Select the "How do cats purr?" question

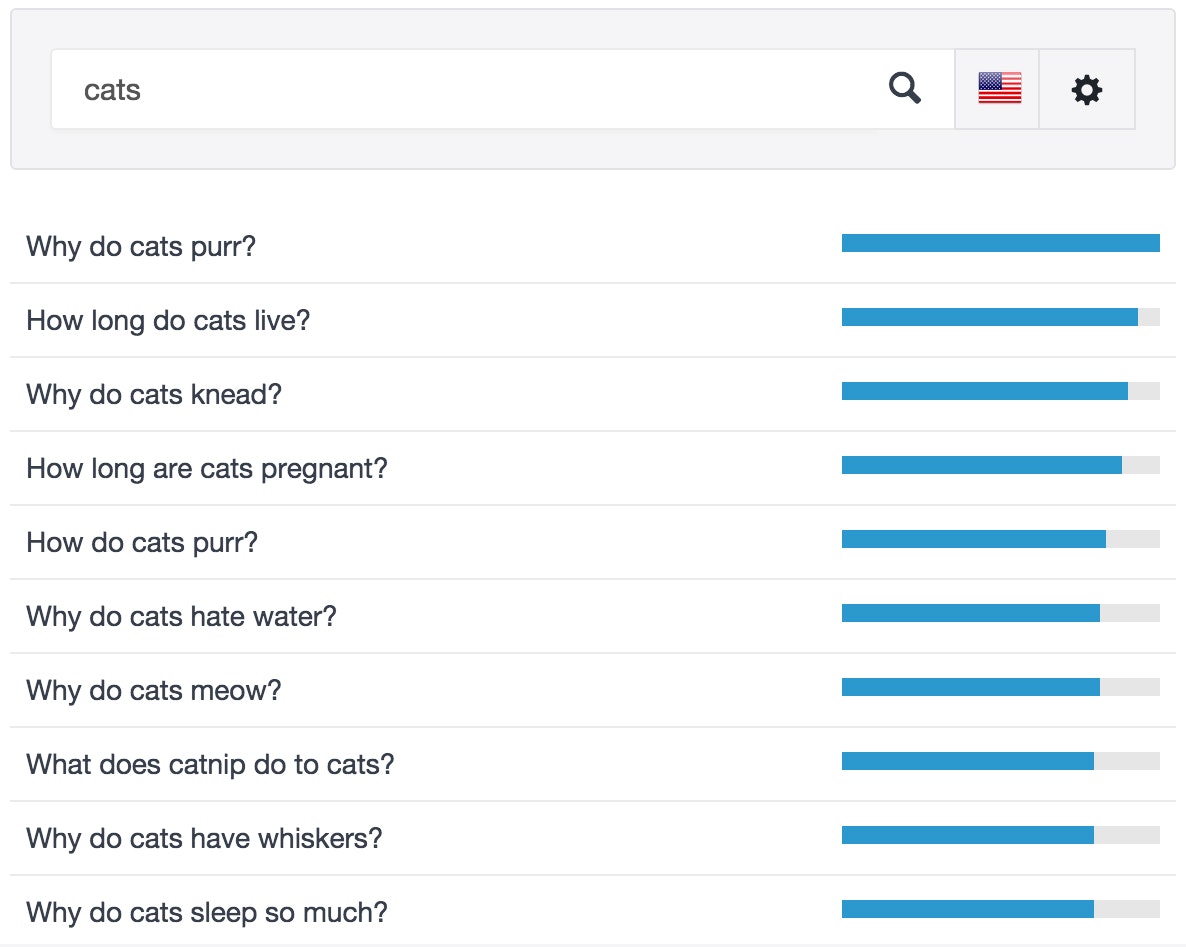pyautogui.click(x=142, y=542)
